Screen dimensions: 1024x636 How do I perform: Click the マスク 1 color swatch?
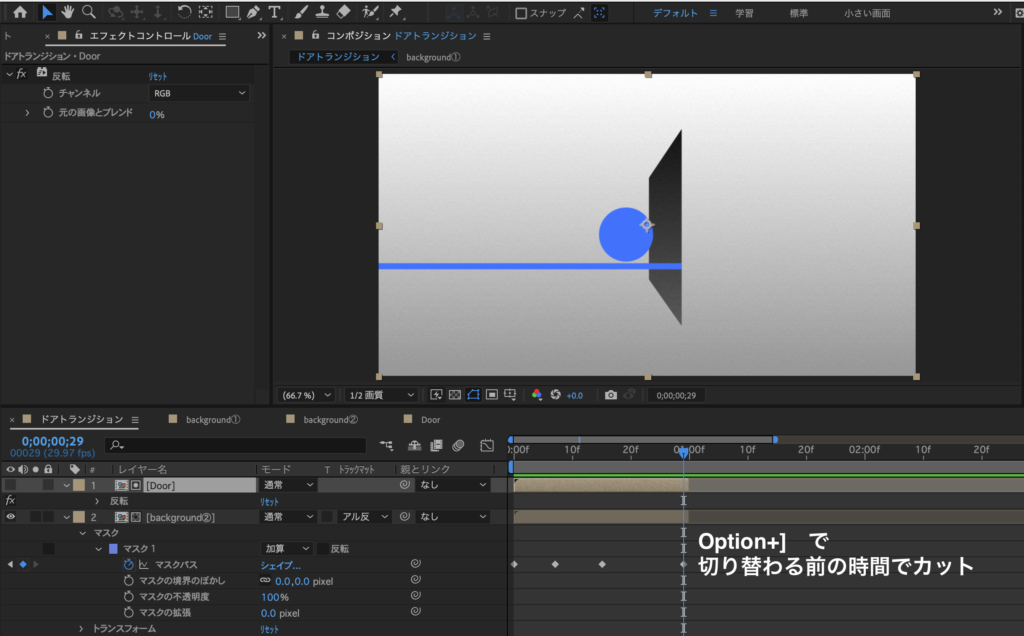click(x=113, y=549)
